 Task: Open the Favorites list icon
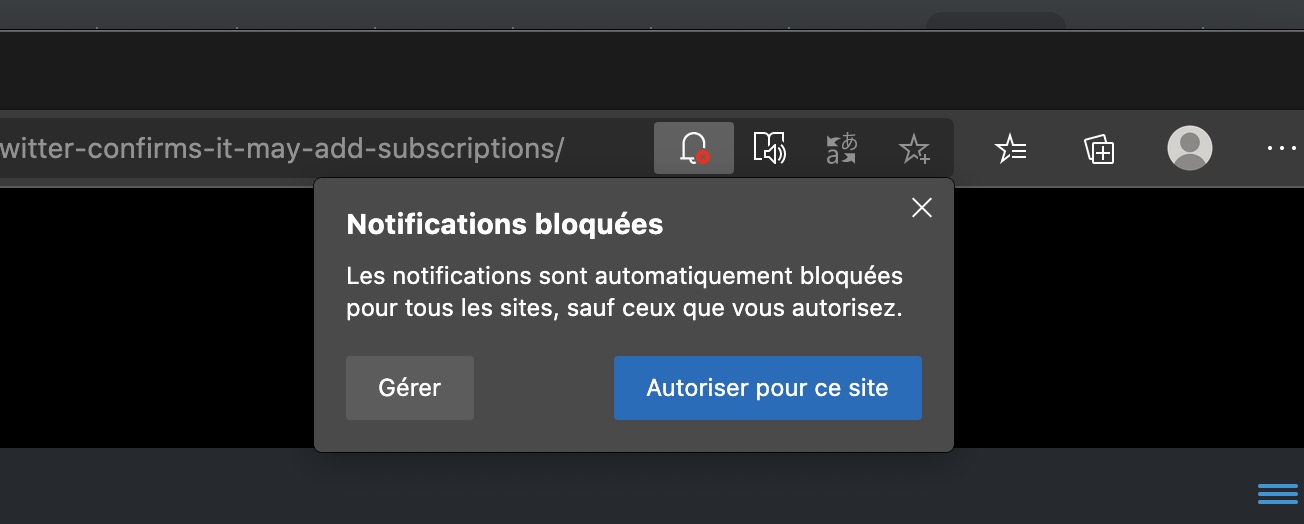[x=1010, y=149]
